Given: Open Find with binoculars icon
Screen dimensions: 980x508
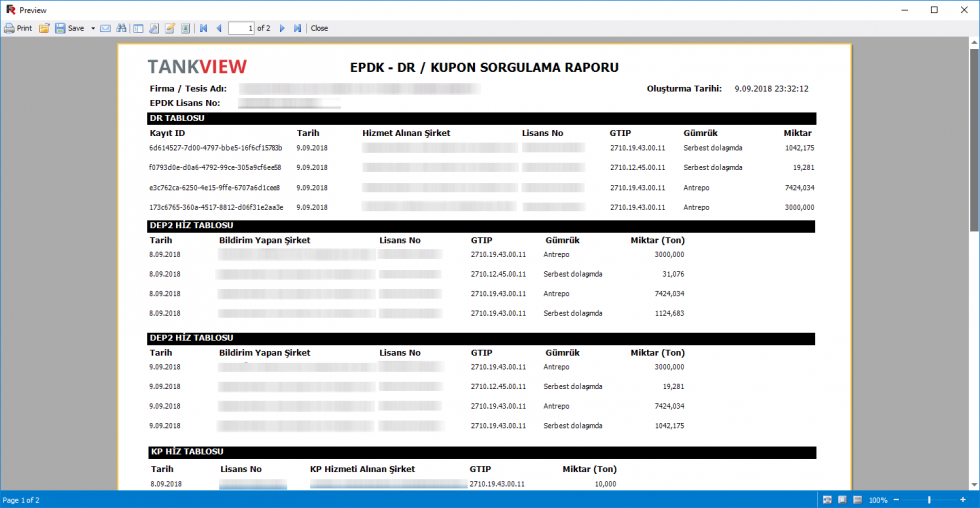Looking at the screenshot, I should (121, 28).
